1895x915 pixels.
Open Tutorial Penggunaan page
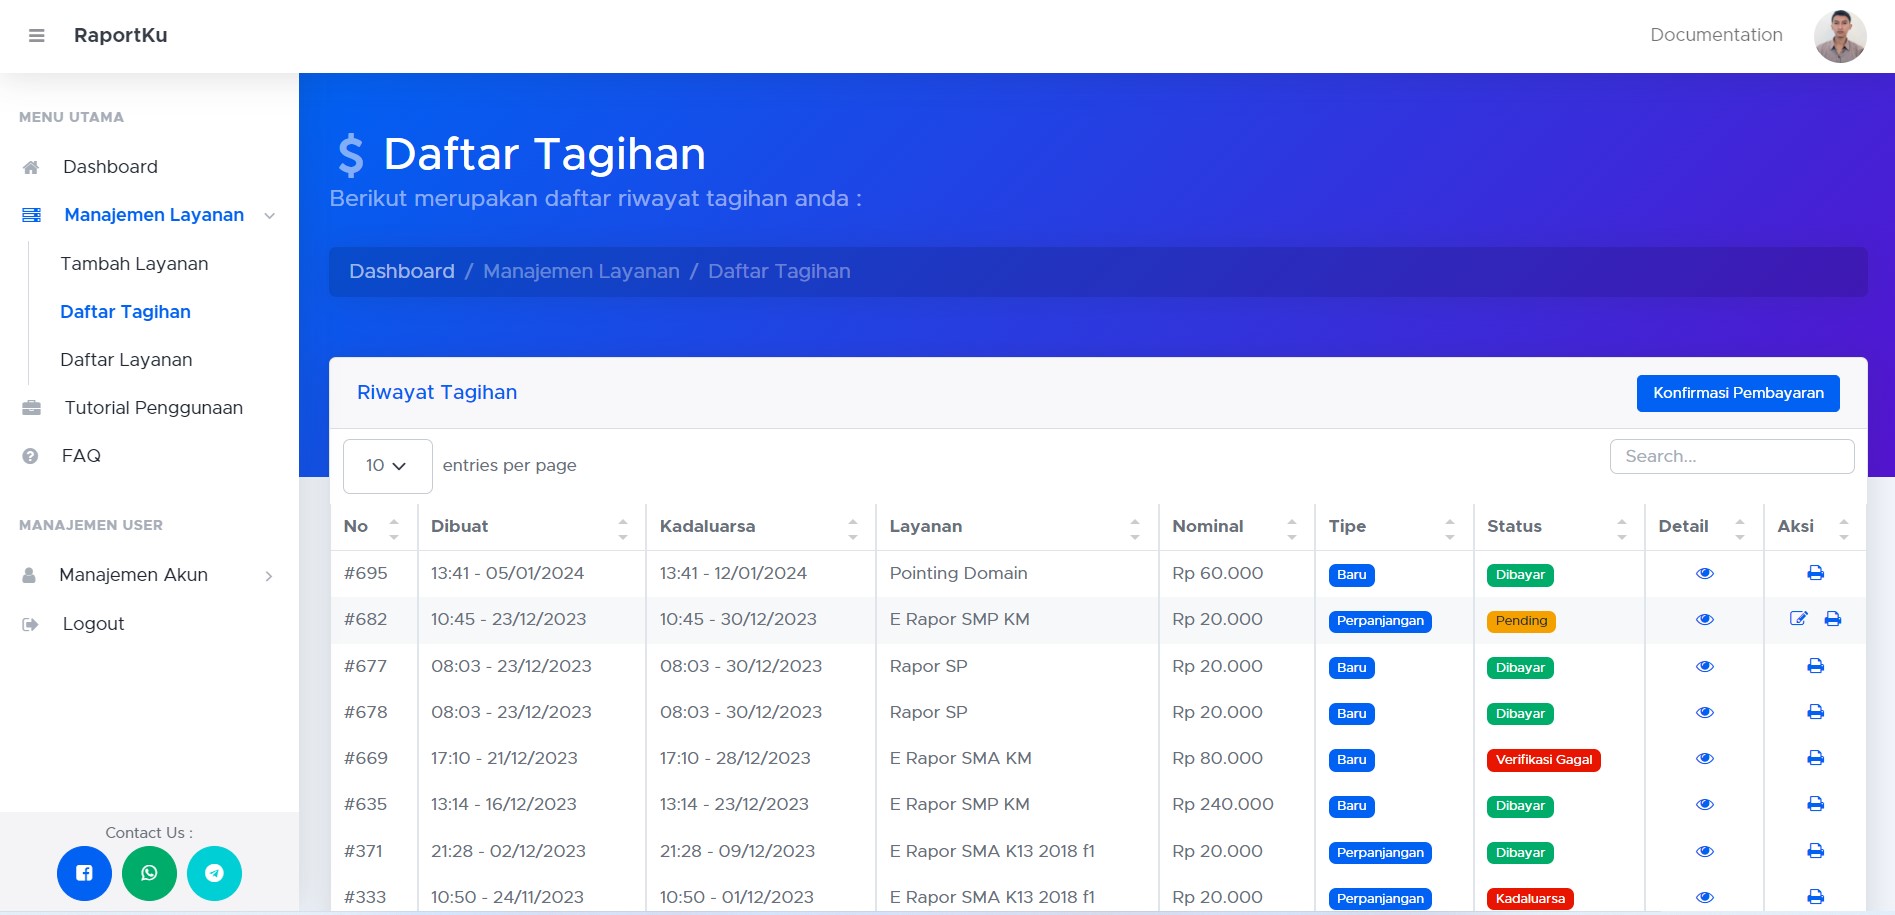[x=153, y=408]
